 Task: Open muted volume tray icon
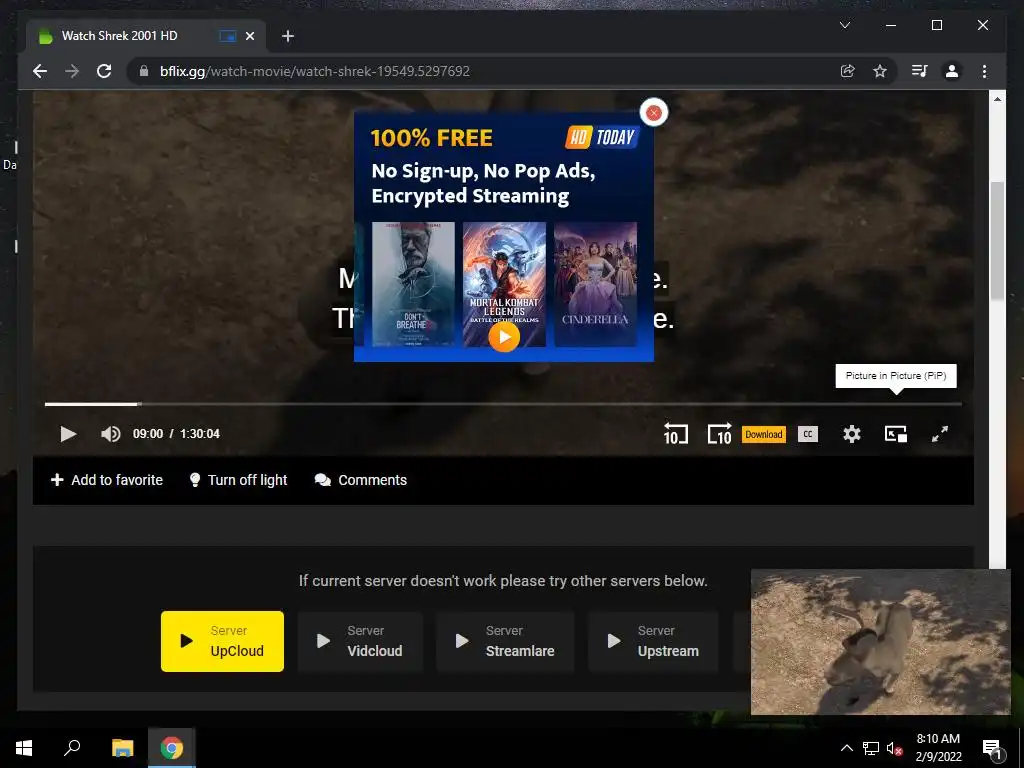point(895,748)
